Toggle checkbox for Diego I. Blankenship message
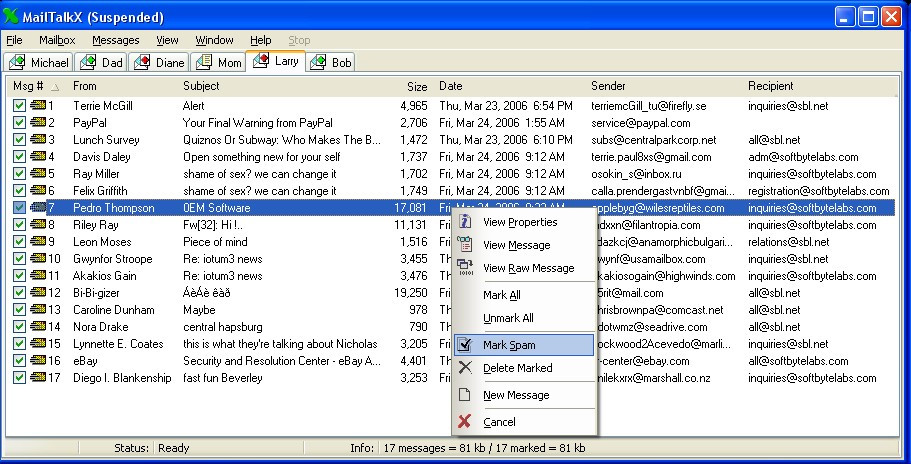 click(x=19, y=377)
